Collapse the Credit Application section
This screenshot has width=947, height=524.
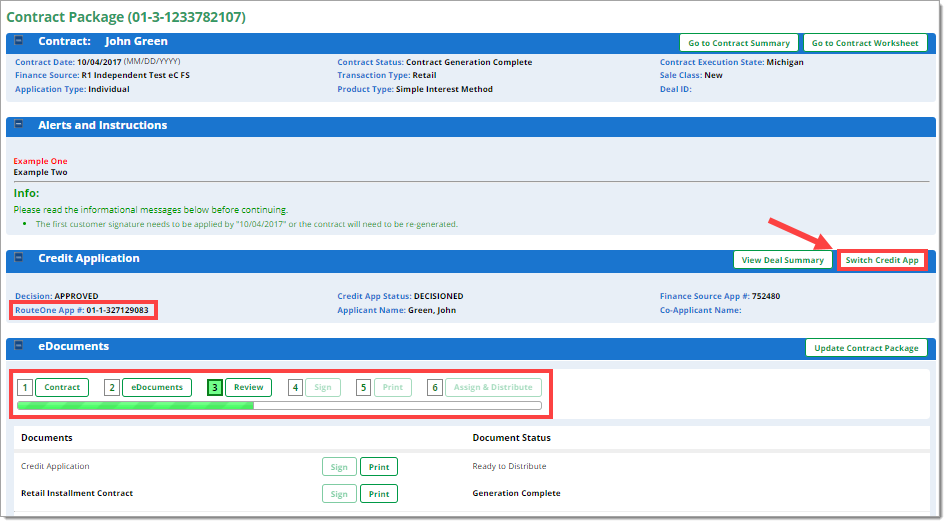coord(18,258)
